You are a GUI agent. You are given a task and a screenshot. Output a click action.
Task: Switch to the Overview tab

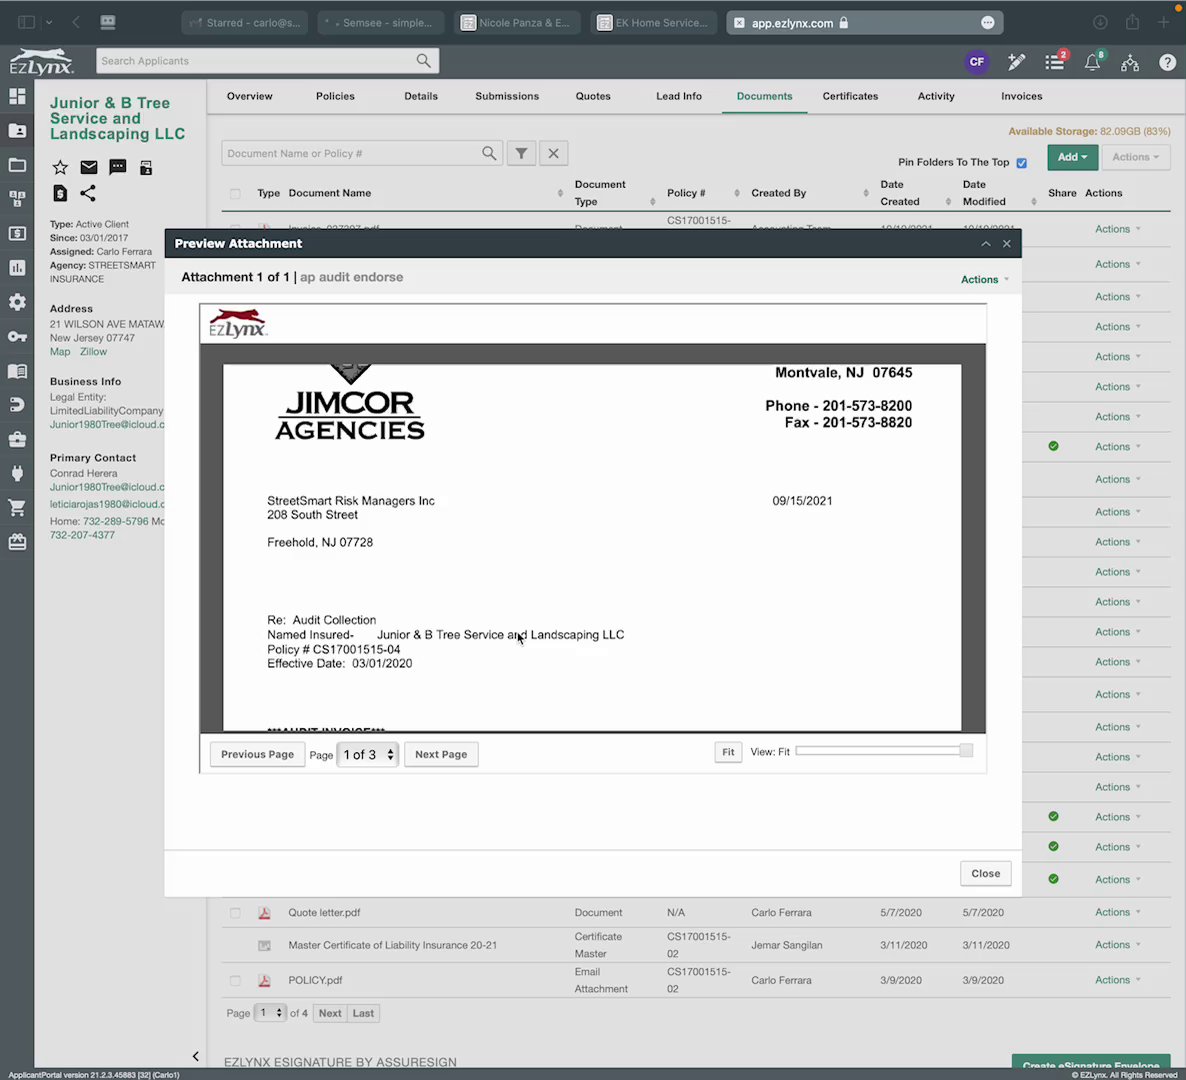pyautogui.click(x=250, y=96)
